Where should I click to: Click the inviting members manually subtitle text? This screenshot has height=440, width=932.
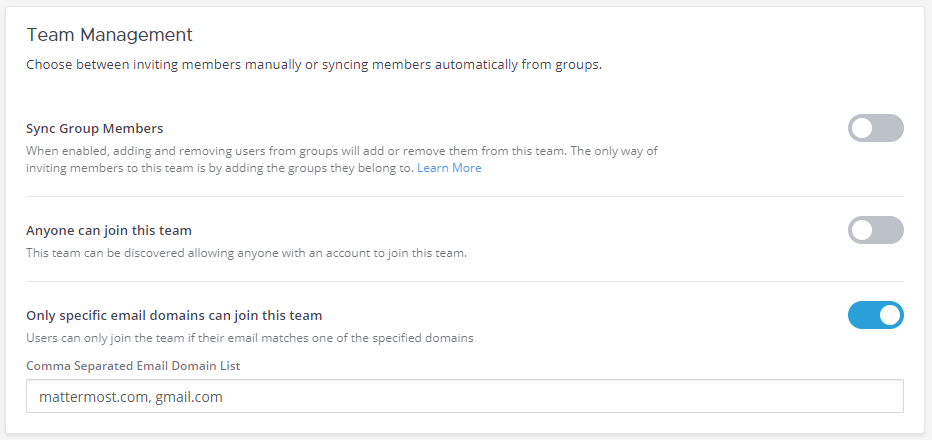pos(313,66)
